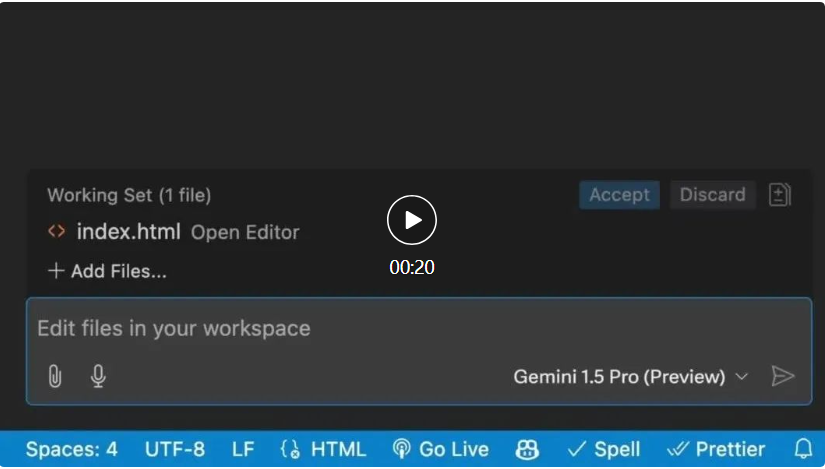Screen dimensions: 825x469
Task: Click the paperclip attach icon
Action: (55, 376)
